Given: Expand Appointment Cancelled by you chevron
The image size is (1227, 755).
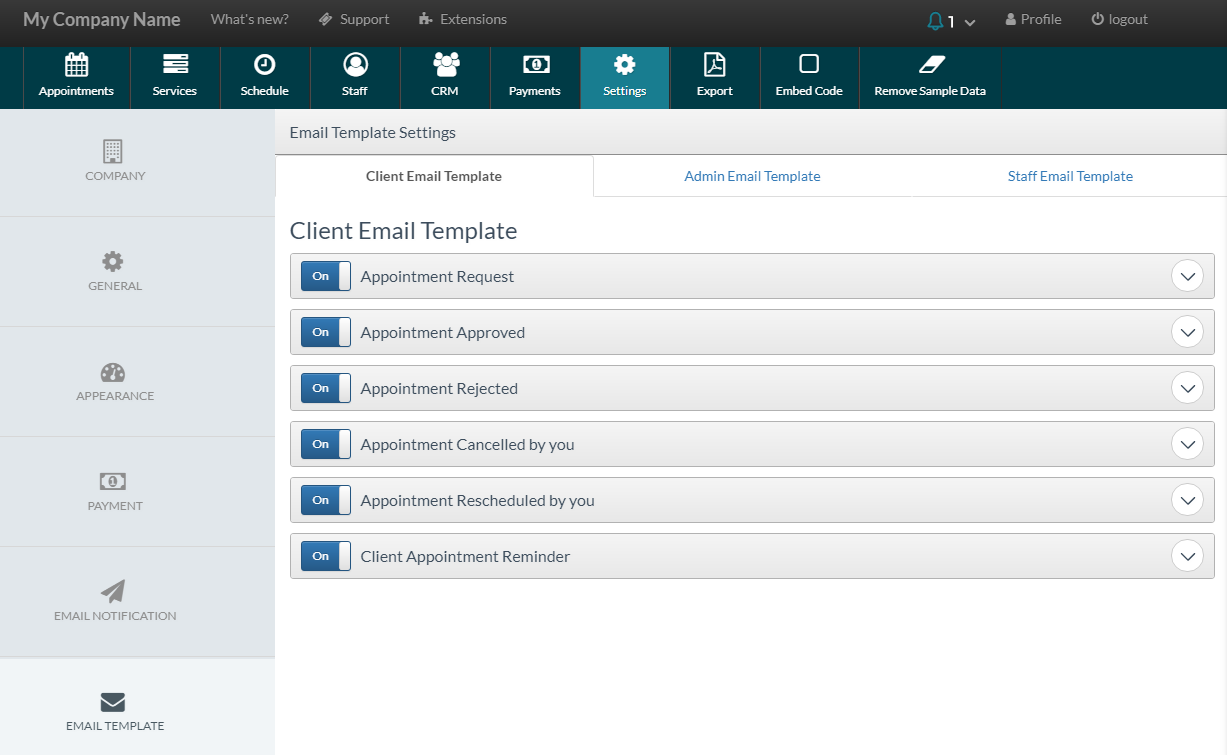Looking at the screenshot, I should pyautogui.click(x=1187, y=444).
